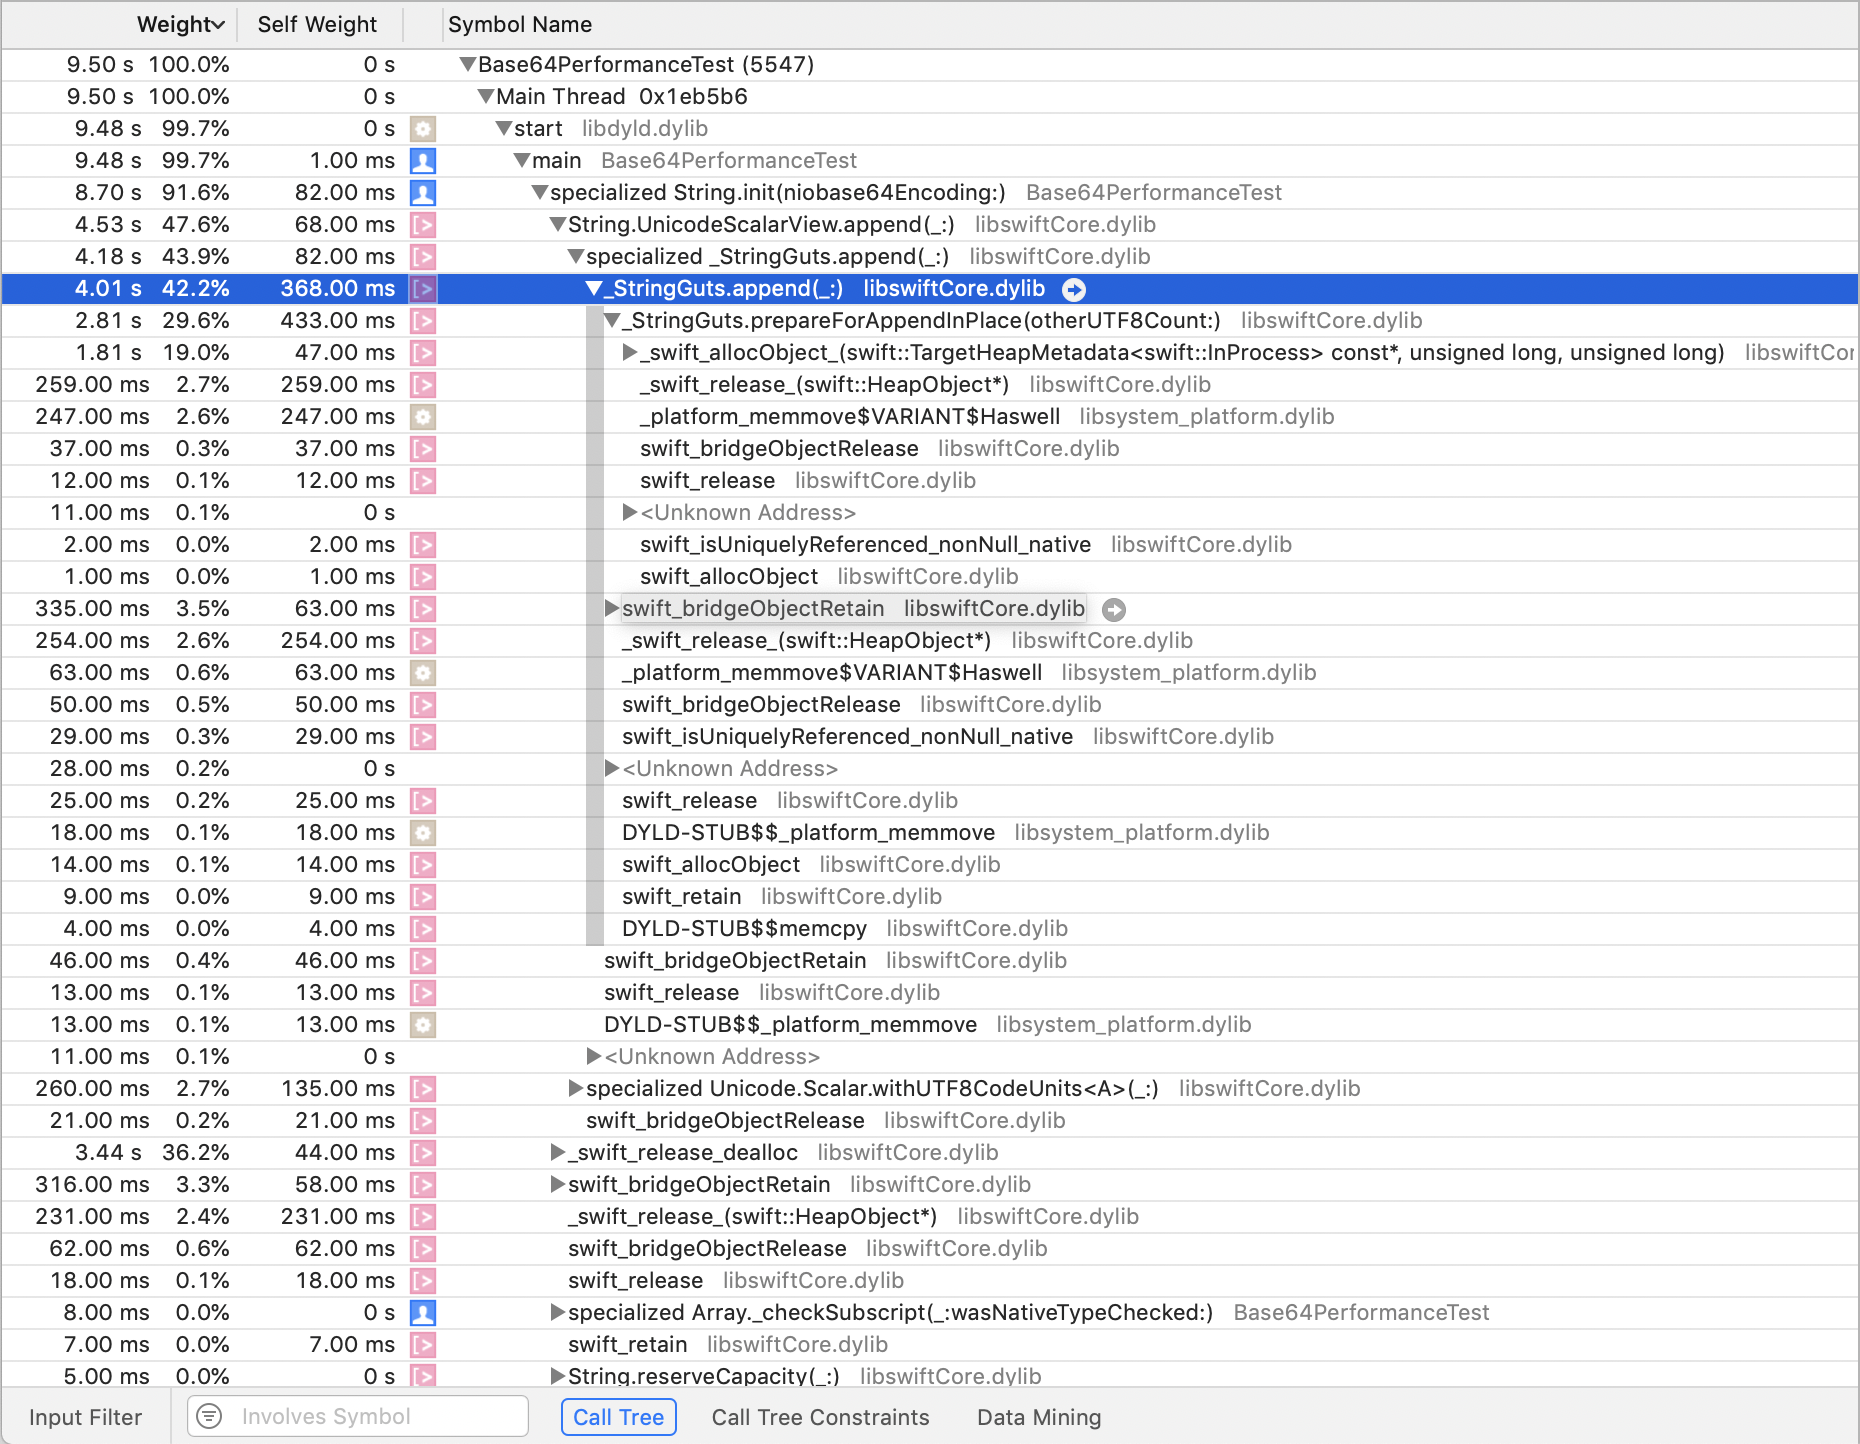The height and width of the screenshot is (1444, 1860).
Task: Expand specialized Unicode.Scalar.withUTF8CodeUnits row
Action: pos(575,1088)
